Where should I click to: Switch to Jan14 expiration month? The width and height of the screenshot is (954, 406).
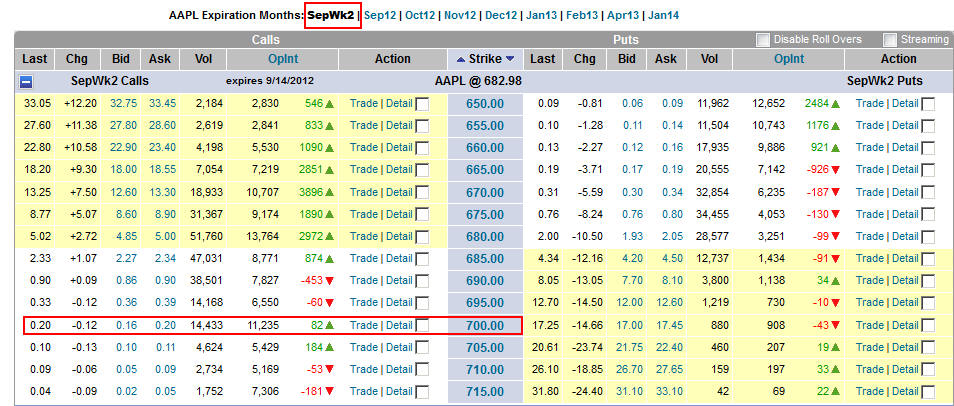(x=663, y=15)
